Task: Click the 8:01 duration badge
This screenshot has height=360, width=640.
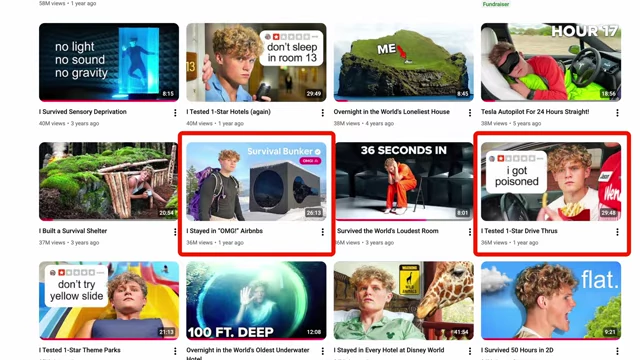Action: tap(462, 213)
